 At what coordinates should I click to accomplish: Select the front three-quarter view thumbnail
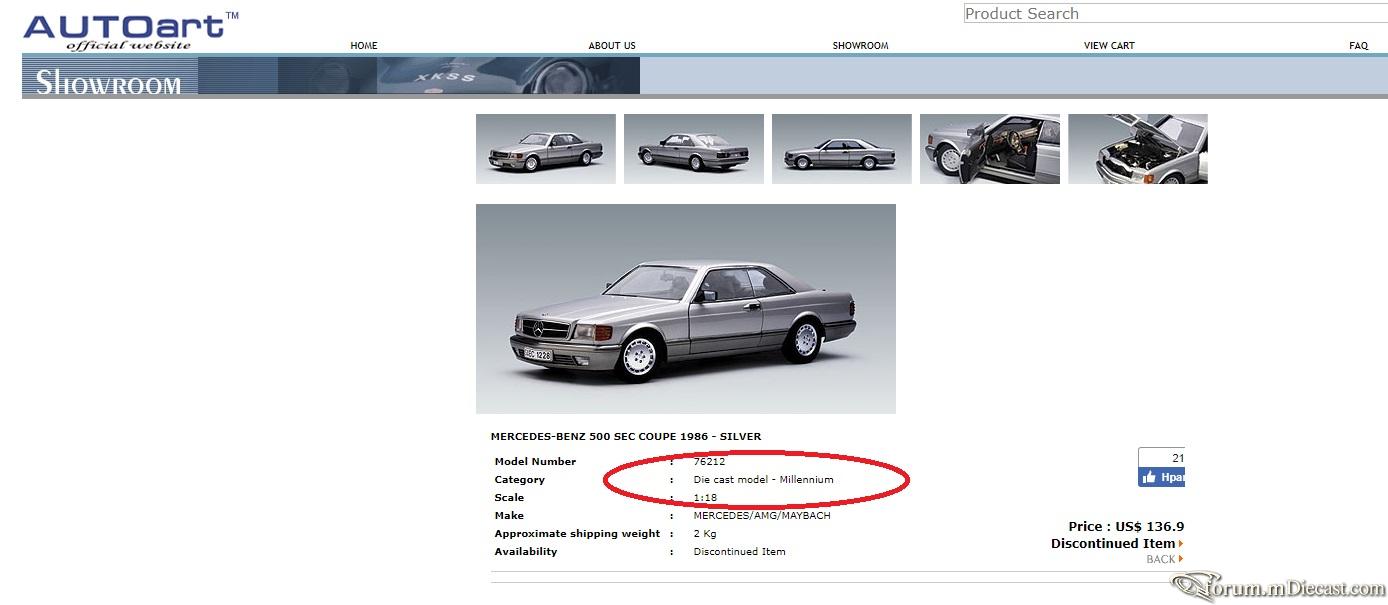click(546, 149)
